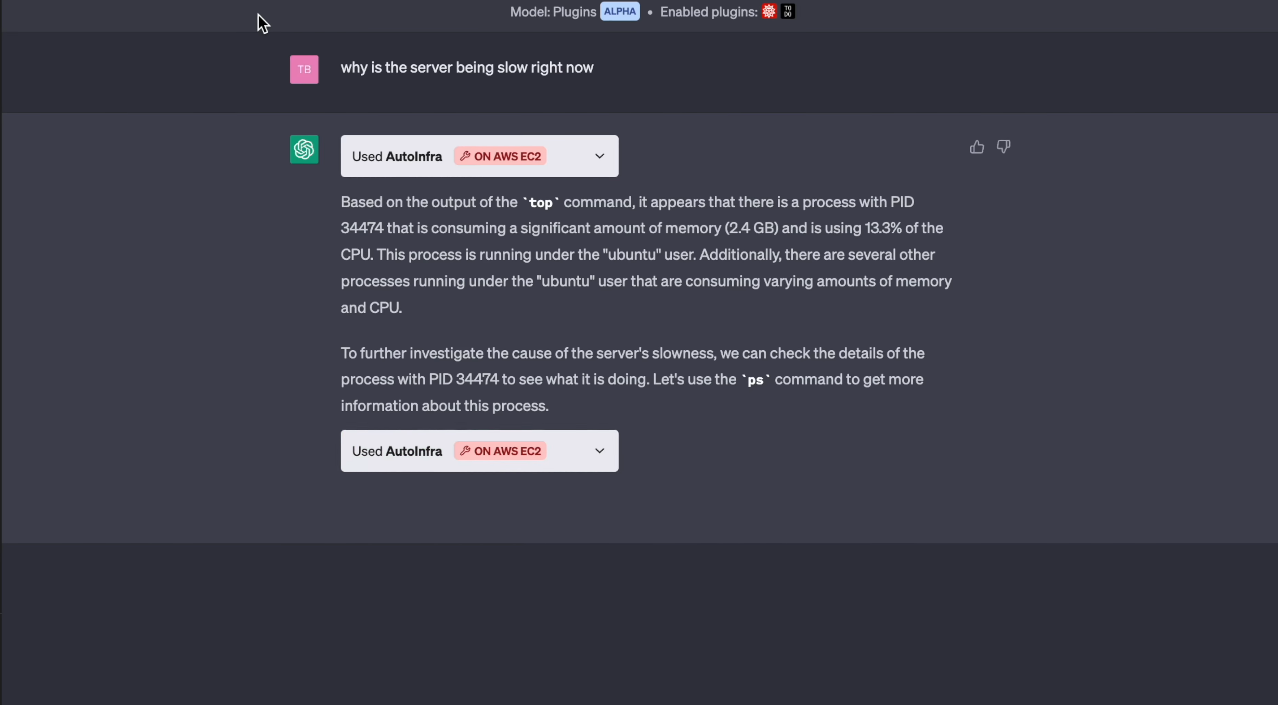
Task: Expand the second Used AutoInfra chevron
Action: (x=600, y=451)
